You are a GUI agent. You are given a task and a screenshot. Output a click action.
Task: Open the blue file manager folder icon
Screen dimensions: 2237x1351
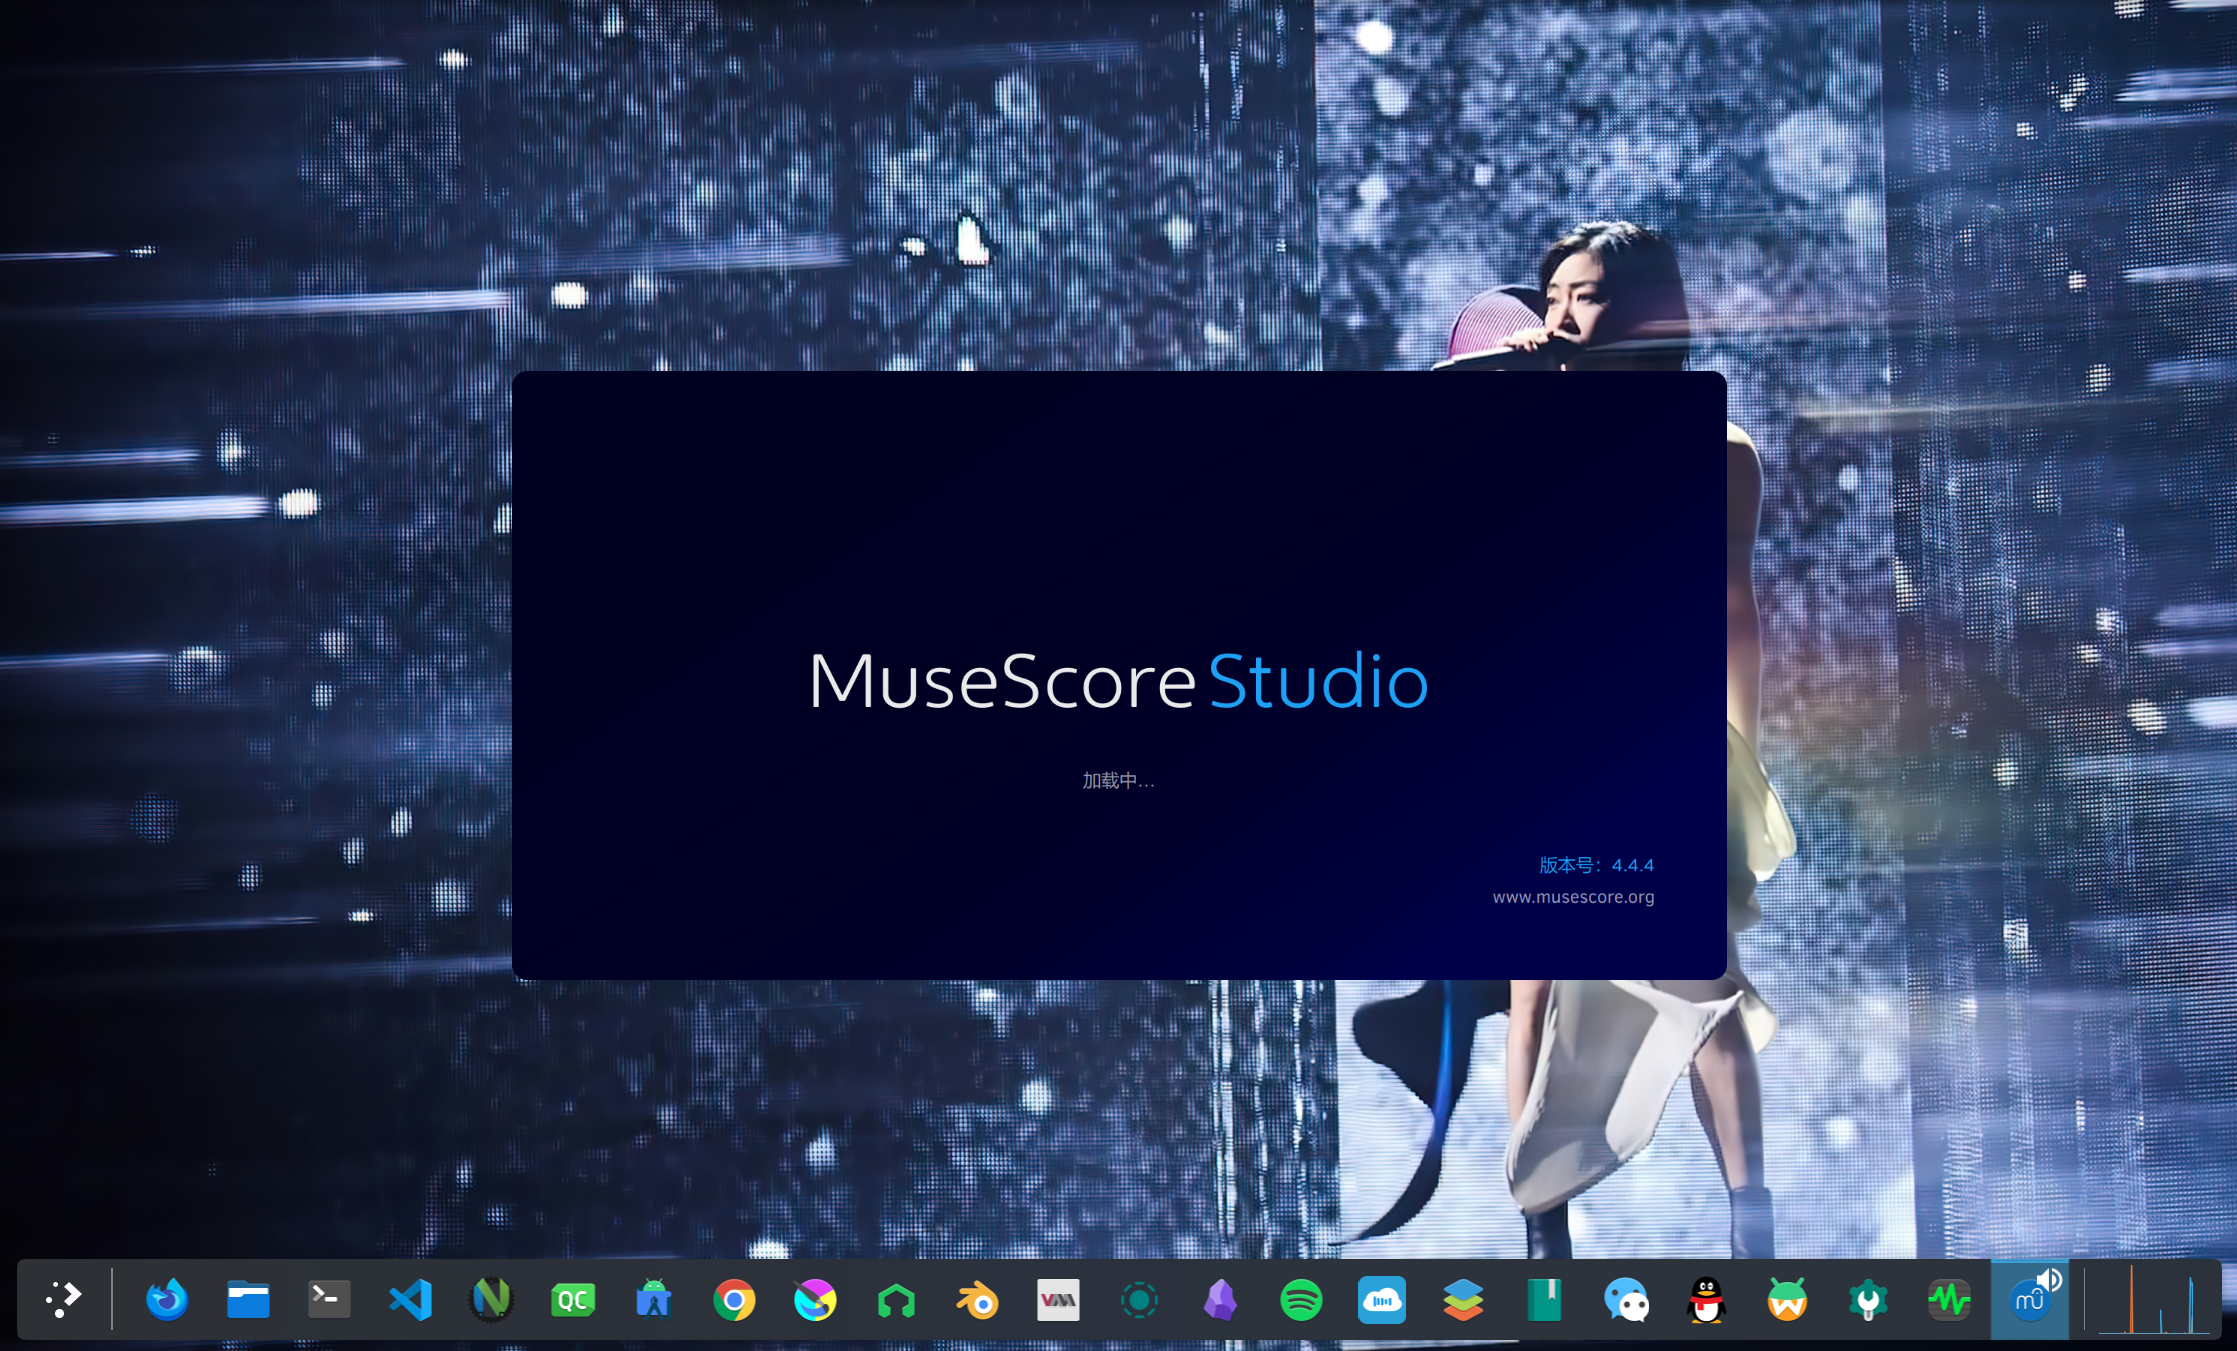[x=248, y=1300]
